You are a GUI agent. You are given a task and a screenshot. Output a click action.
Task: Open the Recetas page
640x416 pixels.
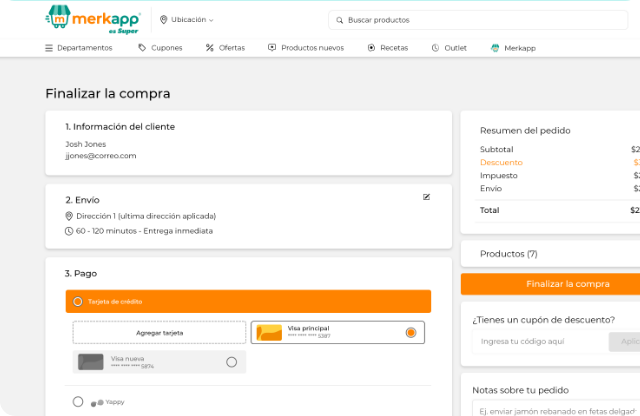pyautogui.click(x=394, y=48)
